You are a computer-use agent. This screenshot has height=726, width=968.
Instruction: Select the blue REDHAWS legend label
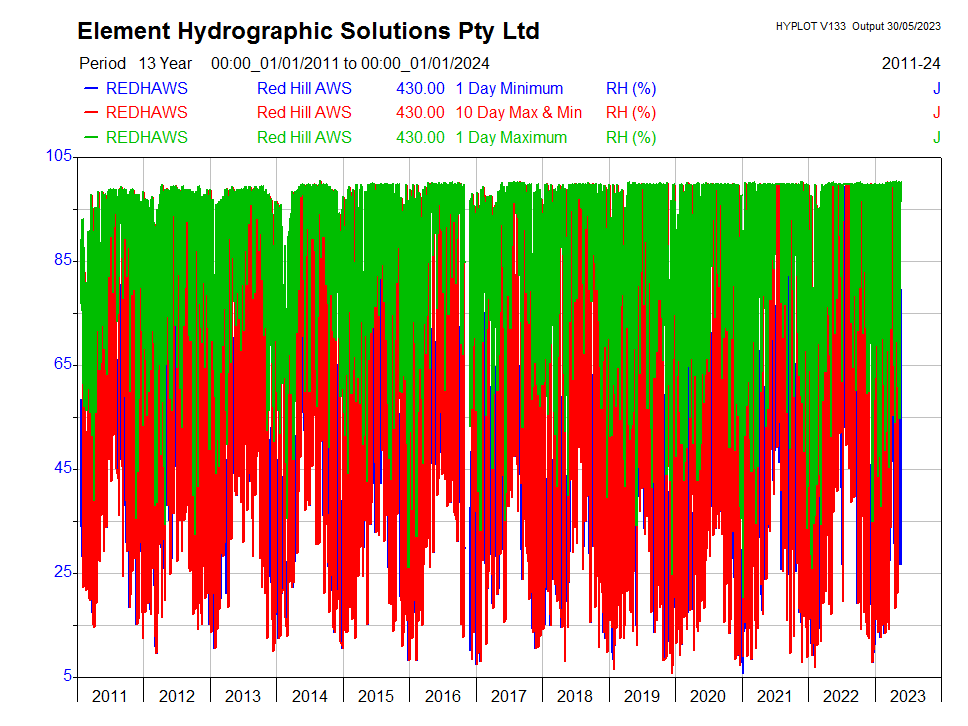pyautogui.click(x=146, y=88)
